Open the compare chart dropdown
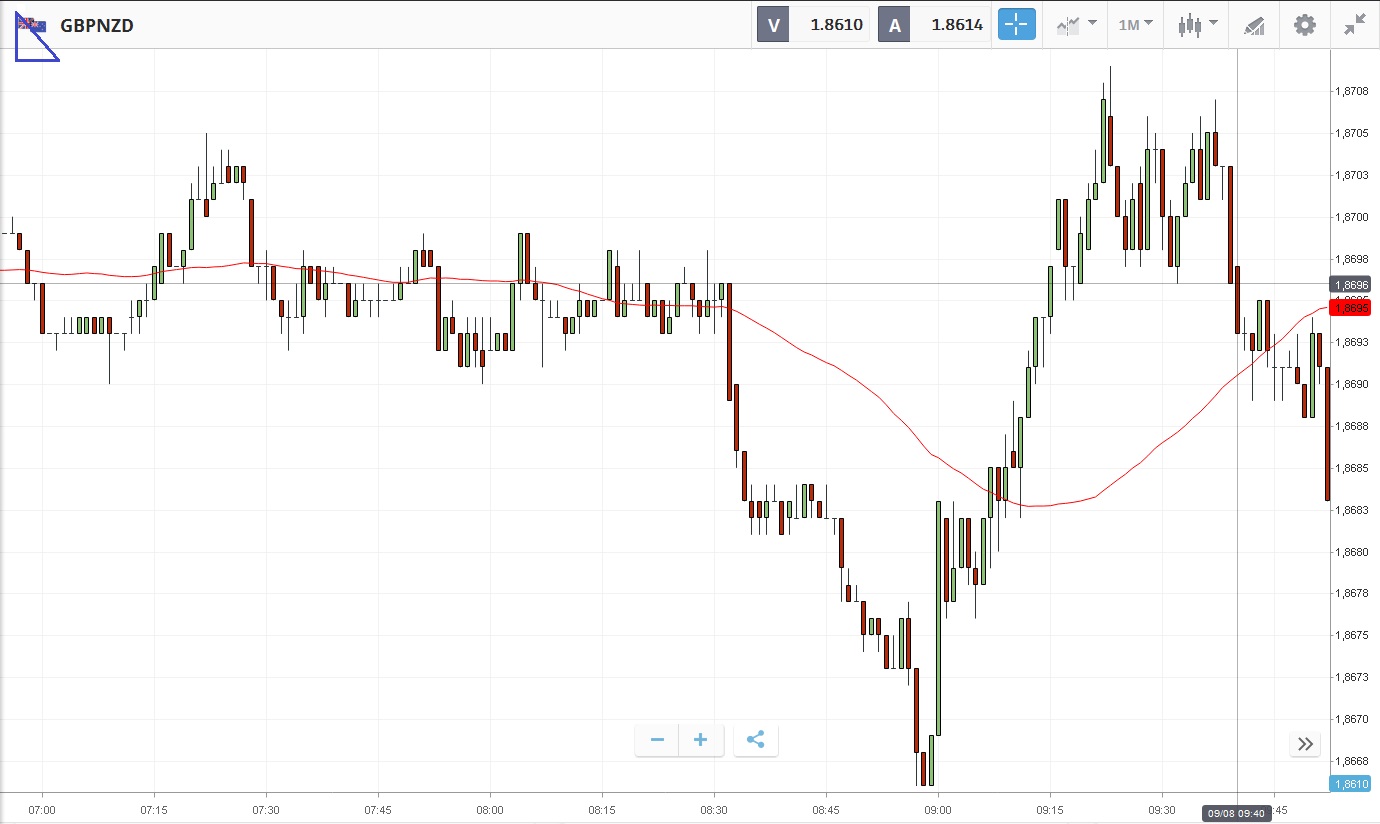Image resolution: width=1380 pixels, height=824 pixels. [x=1075, y=25]
